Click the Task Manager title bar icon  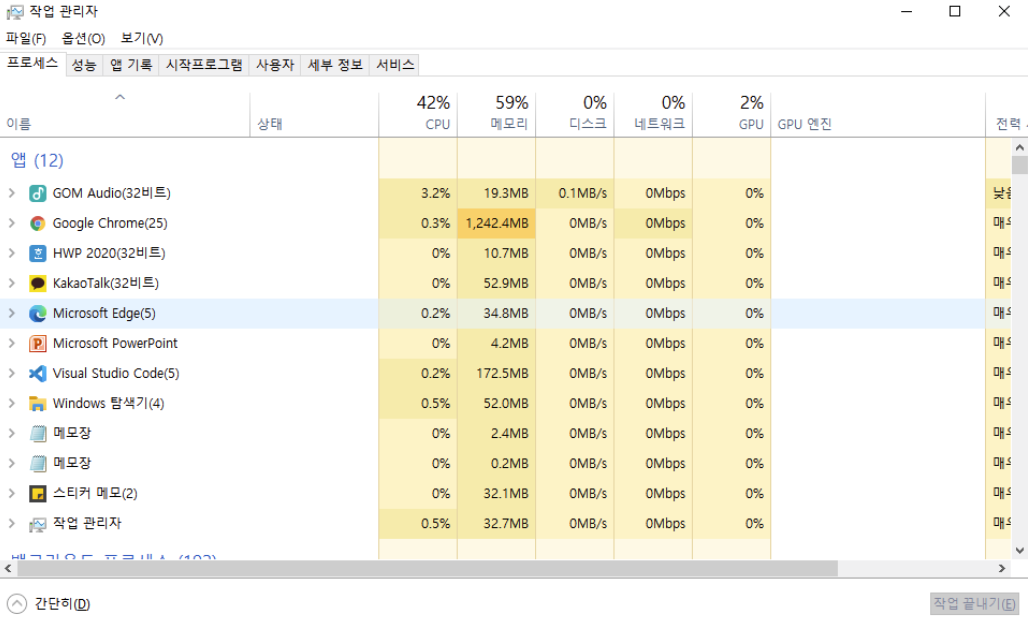(14, 12)
